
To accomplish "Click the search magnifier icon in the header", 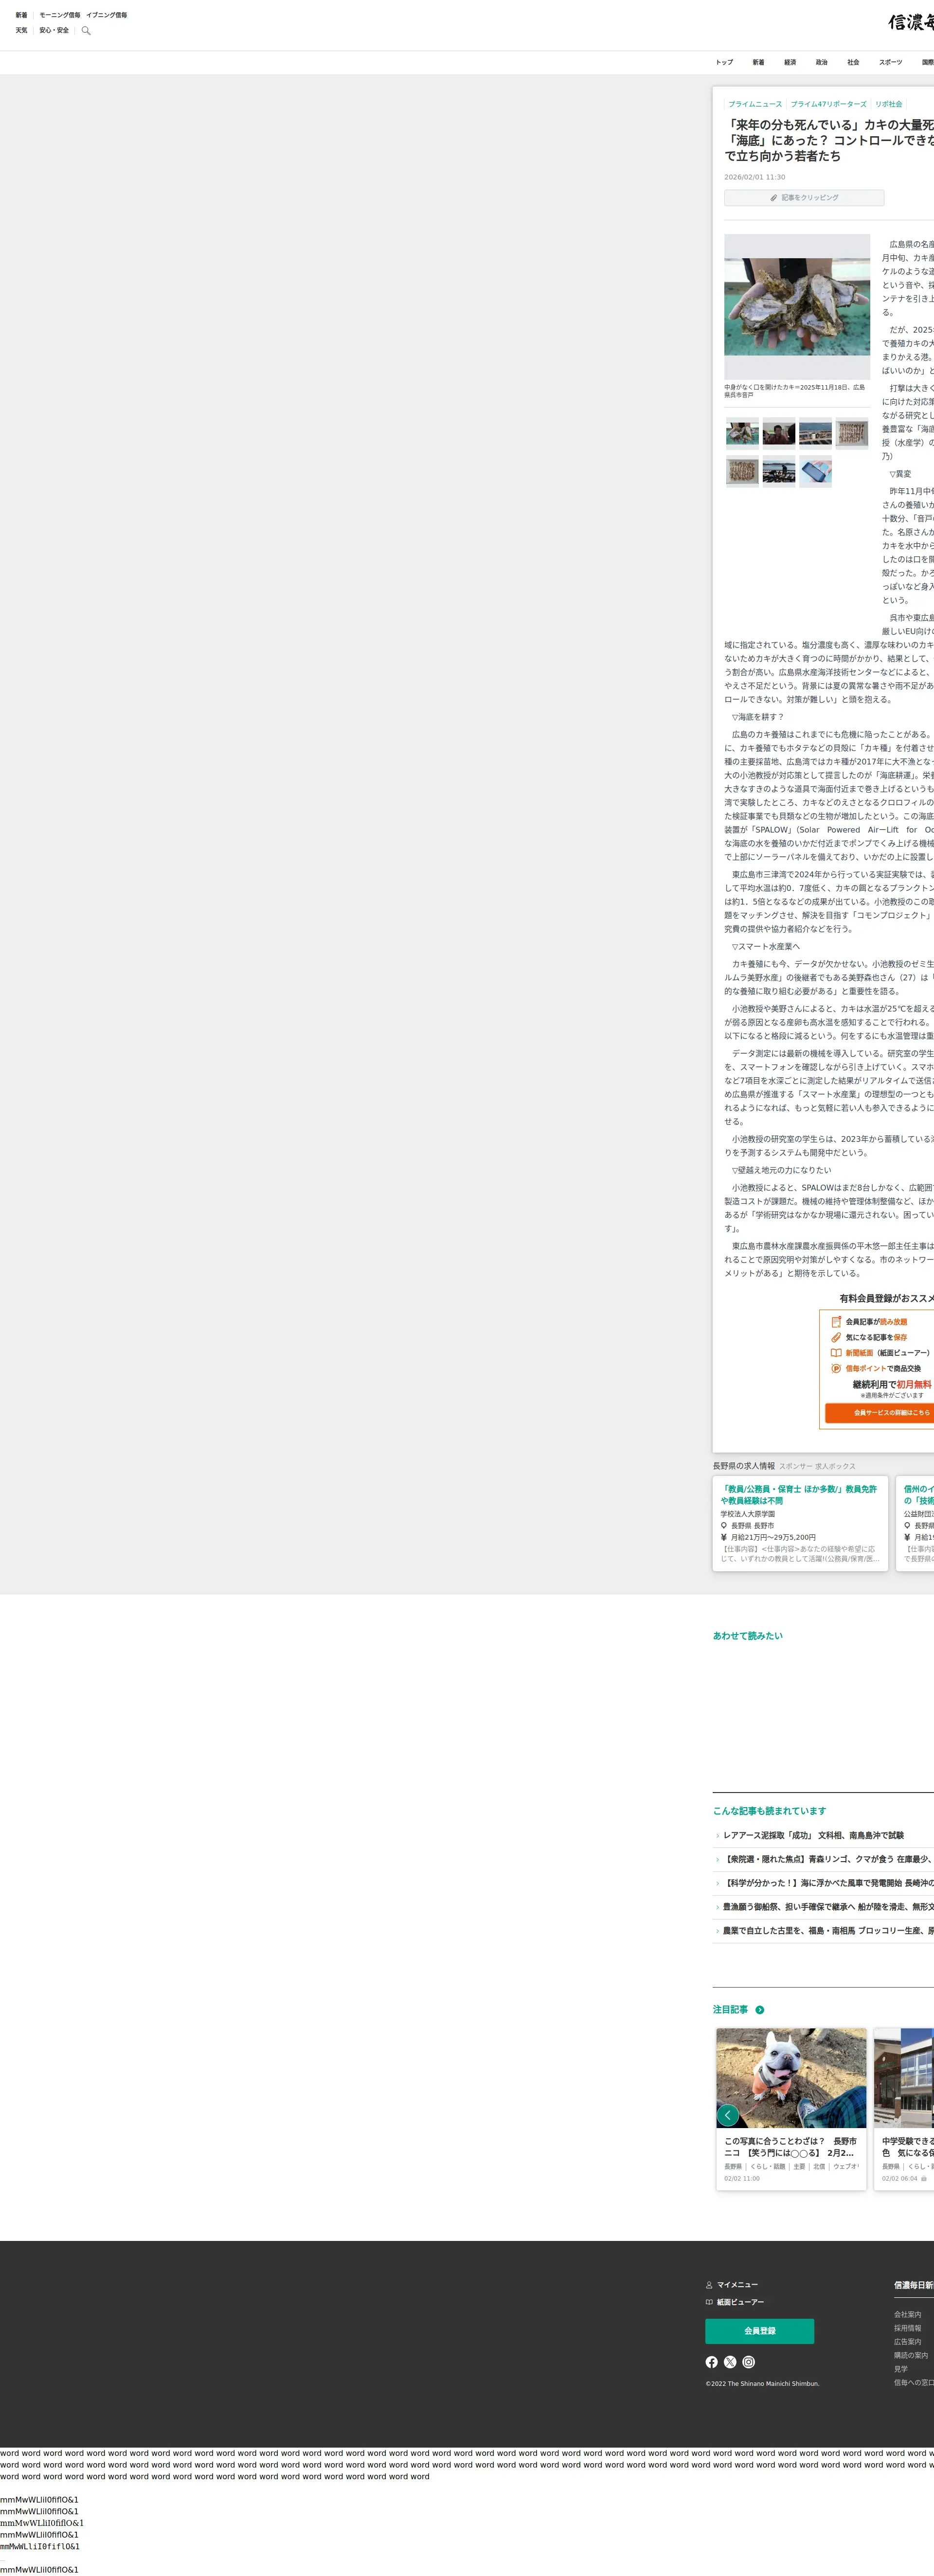I will coord(86,31).
